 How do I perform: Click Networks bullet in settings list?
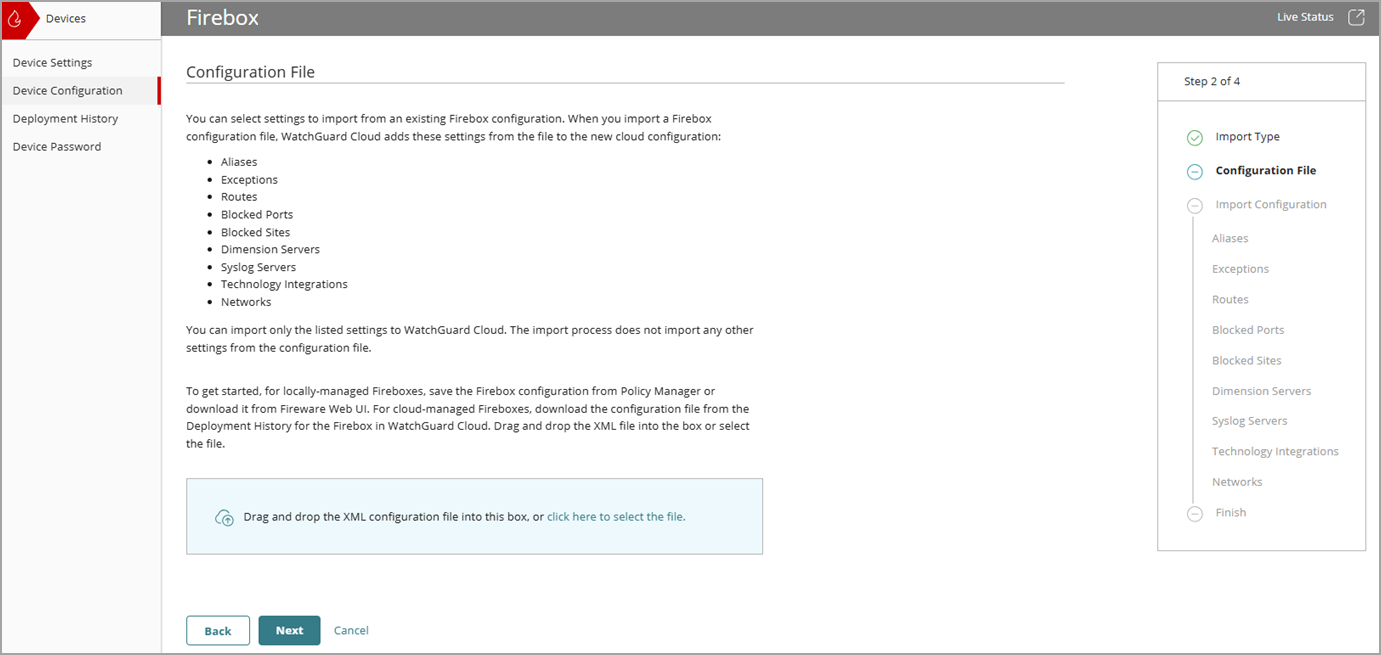[246, 302]
